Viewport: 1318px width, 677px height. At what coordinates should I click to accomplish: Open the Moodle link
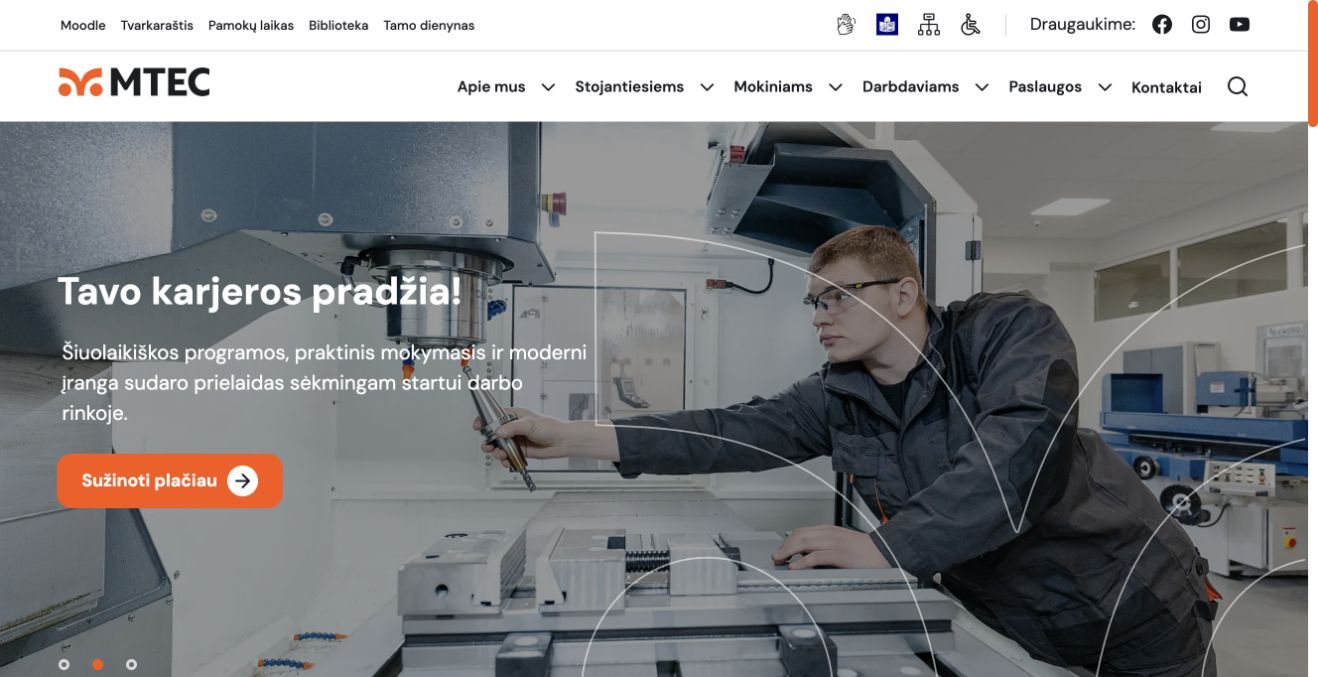click(x=83, y=25)
